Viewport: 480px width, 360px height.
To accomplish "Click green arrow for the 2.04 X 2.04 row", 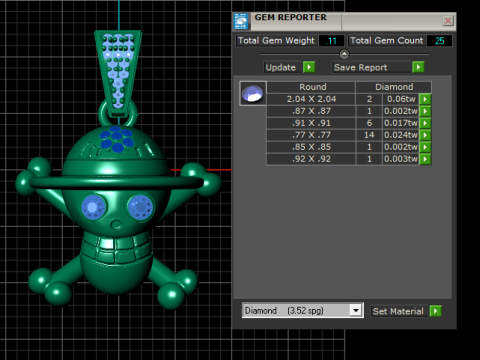I will [425, 99].
